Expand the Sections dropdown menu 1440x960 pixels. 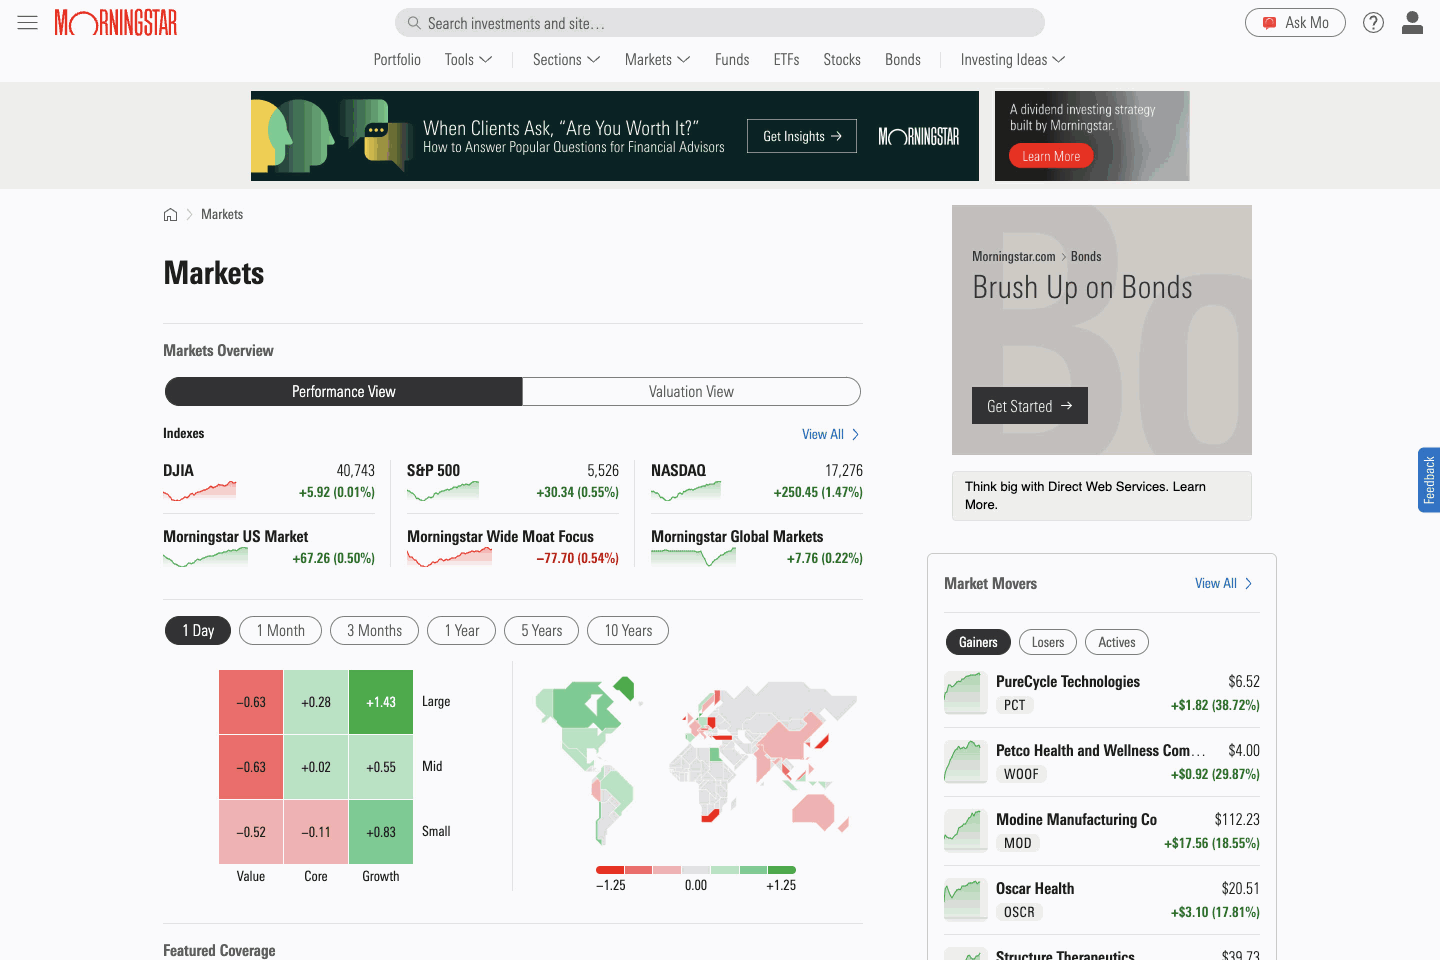[566, 60]
